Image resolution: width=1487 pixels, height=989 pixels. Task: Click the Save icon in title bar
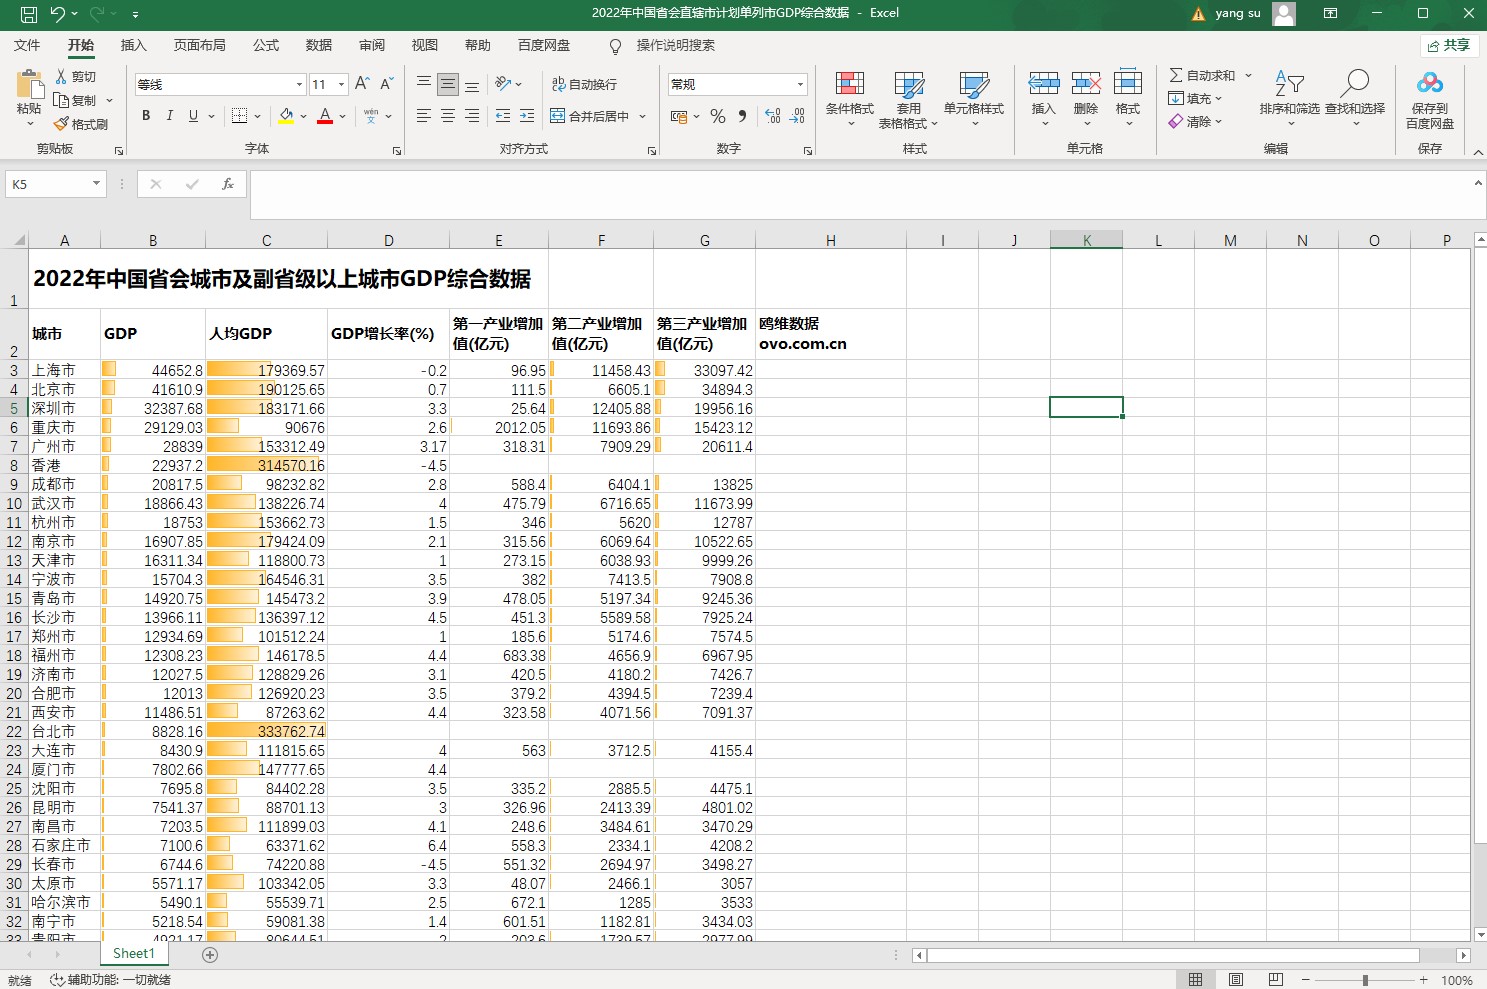pos(29,14)
